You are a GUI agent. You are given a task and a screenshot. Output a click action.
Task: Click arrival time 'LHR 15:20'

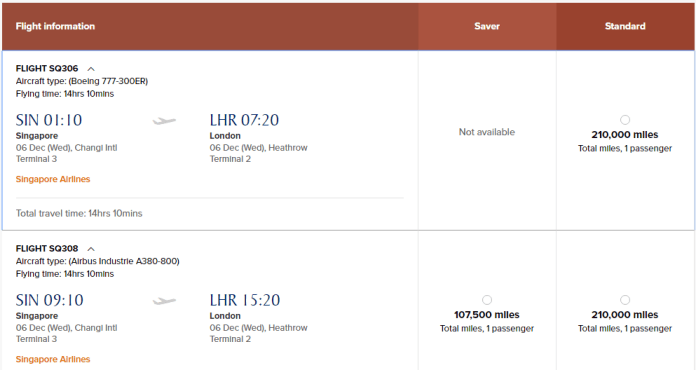coord(245,300)
